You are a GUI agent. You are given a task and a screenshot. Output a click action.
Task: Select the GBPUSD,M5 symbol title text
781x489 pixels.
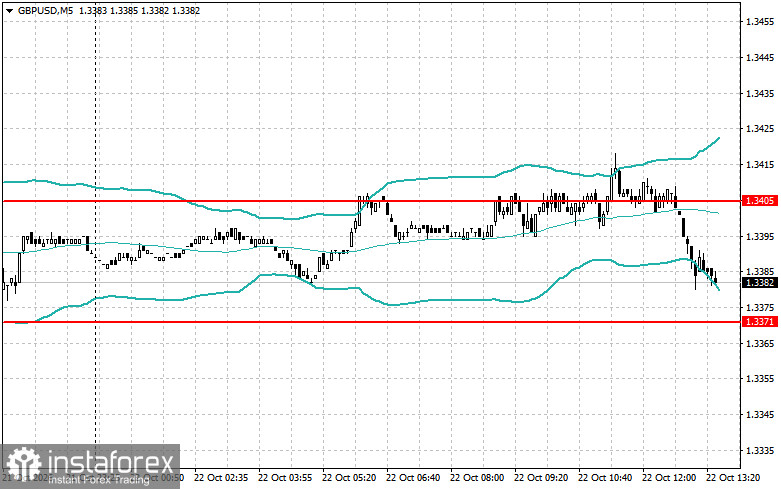click(45, 10)
